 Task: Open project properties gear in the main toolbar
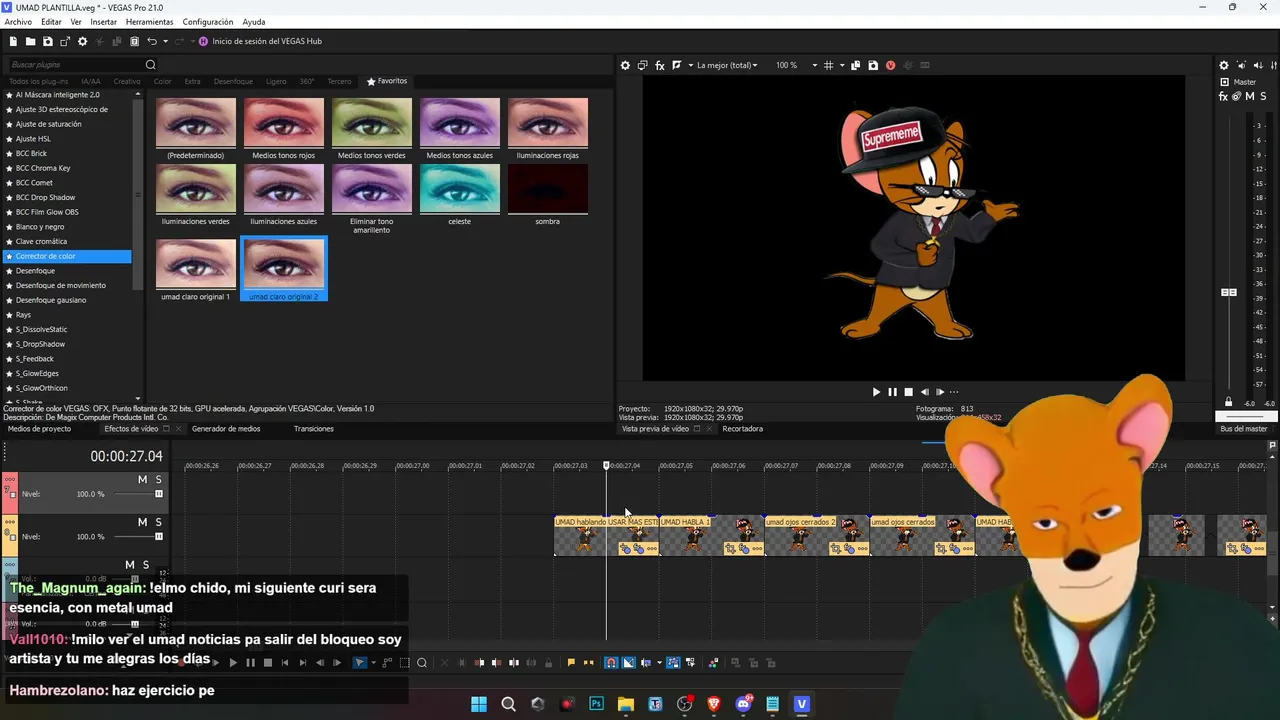coord(83,41)
